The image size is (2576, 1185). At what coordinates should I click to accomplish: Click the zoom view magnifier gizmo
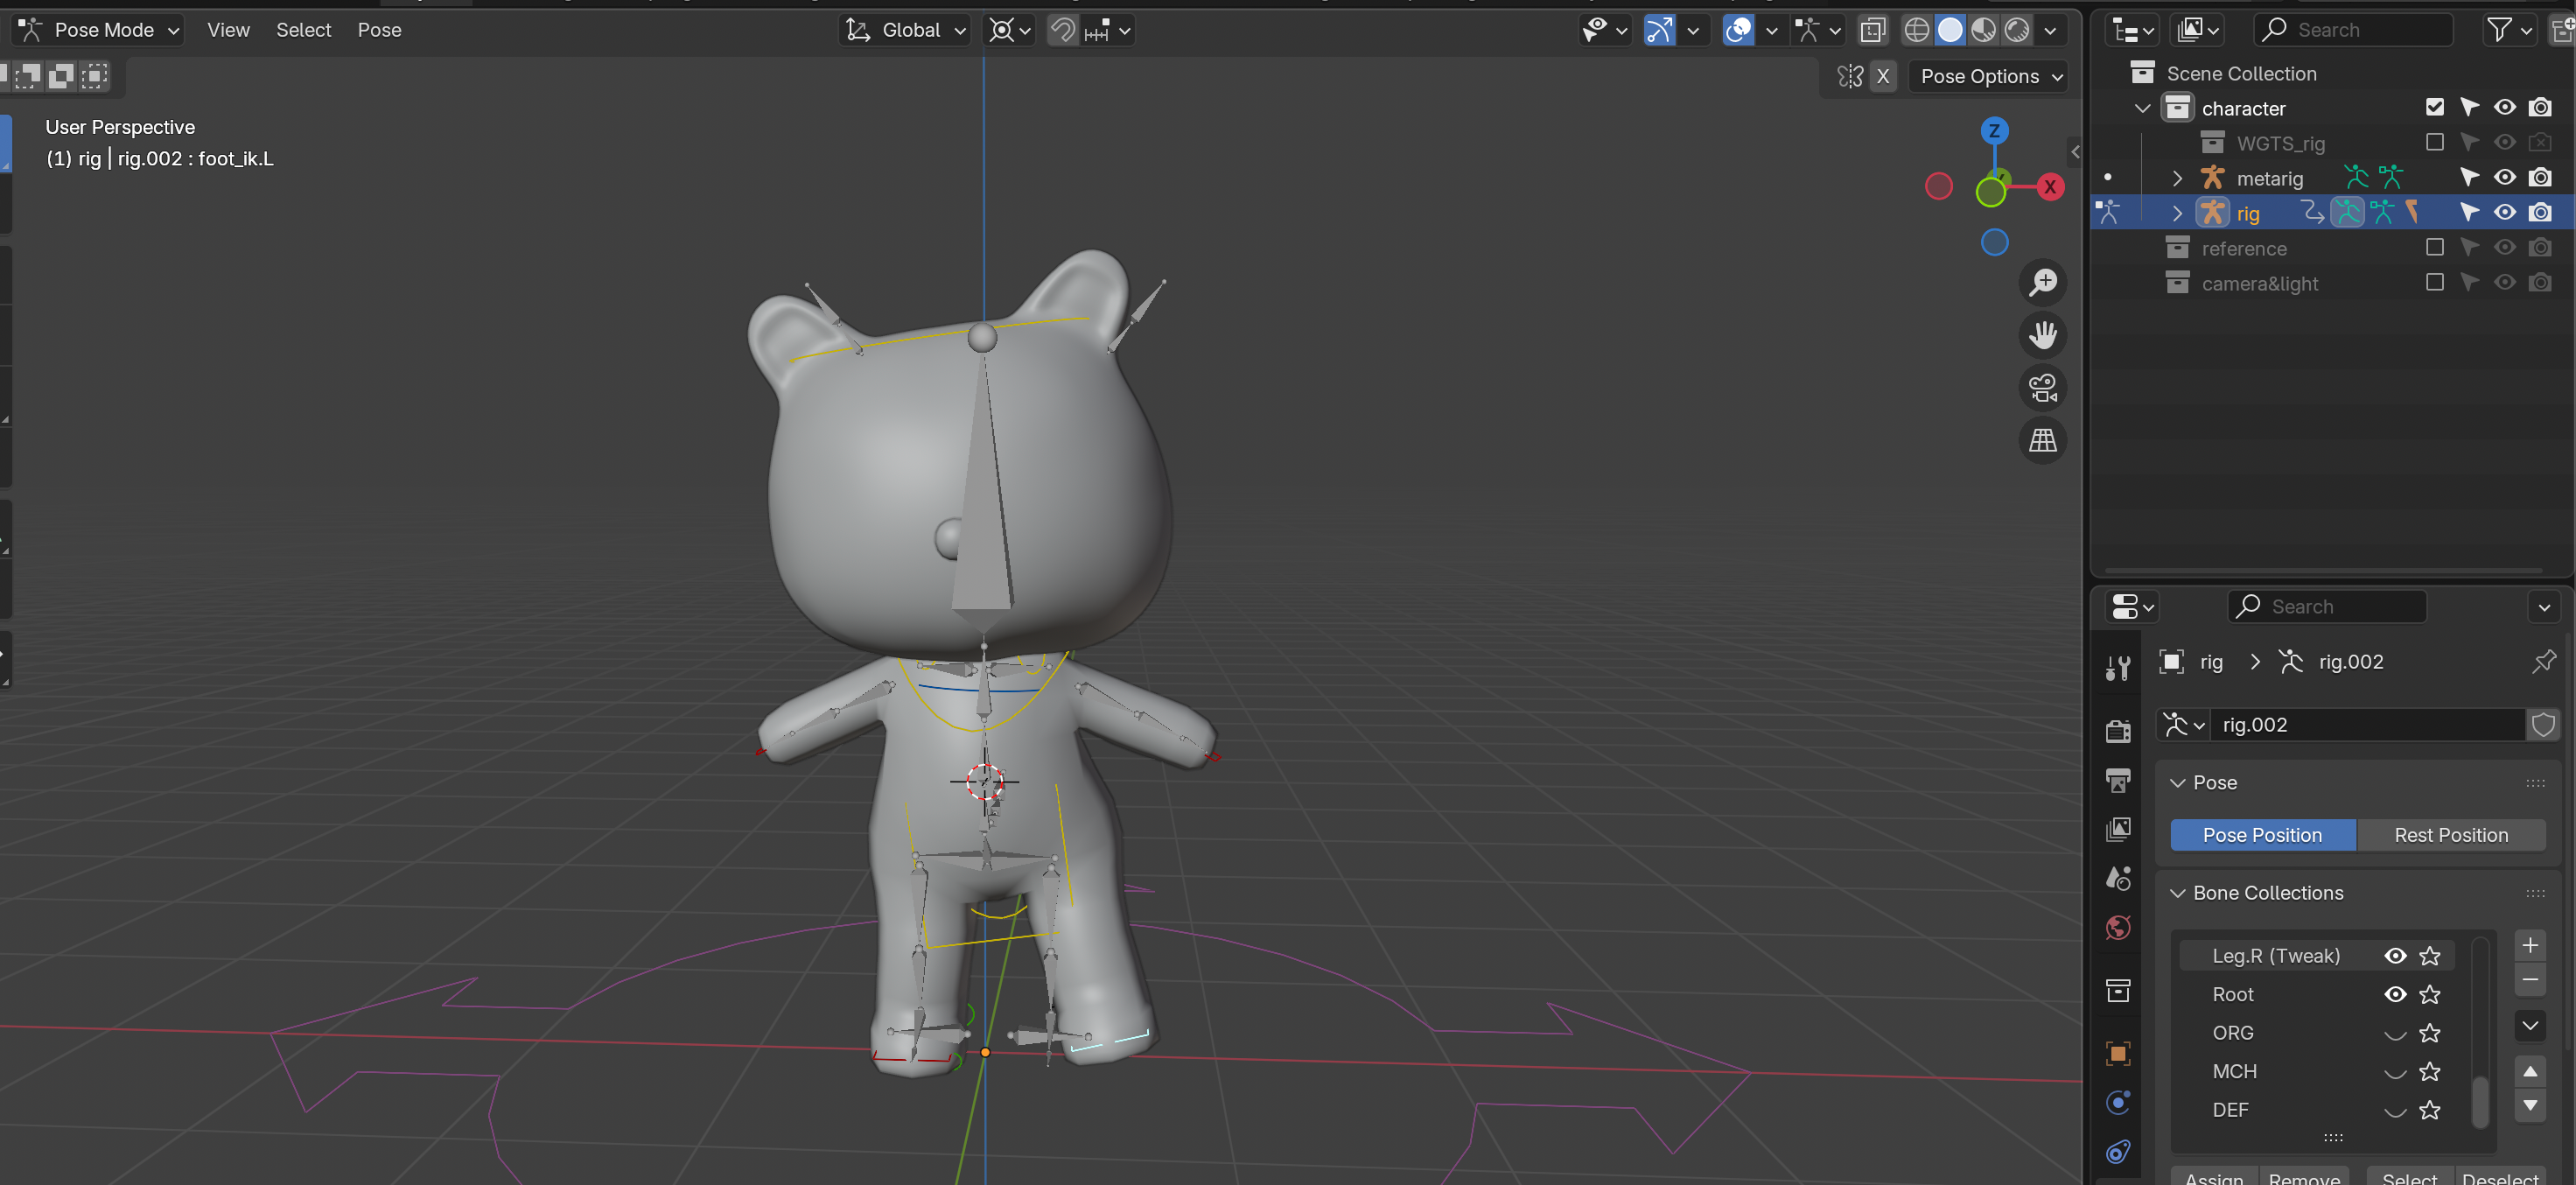tap(2043, 283)
